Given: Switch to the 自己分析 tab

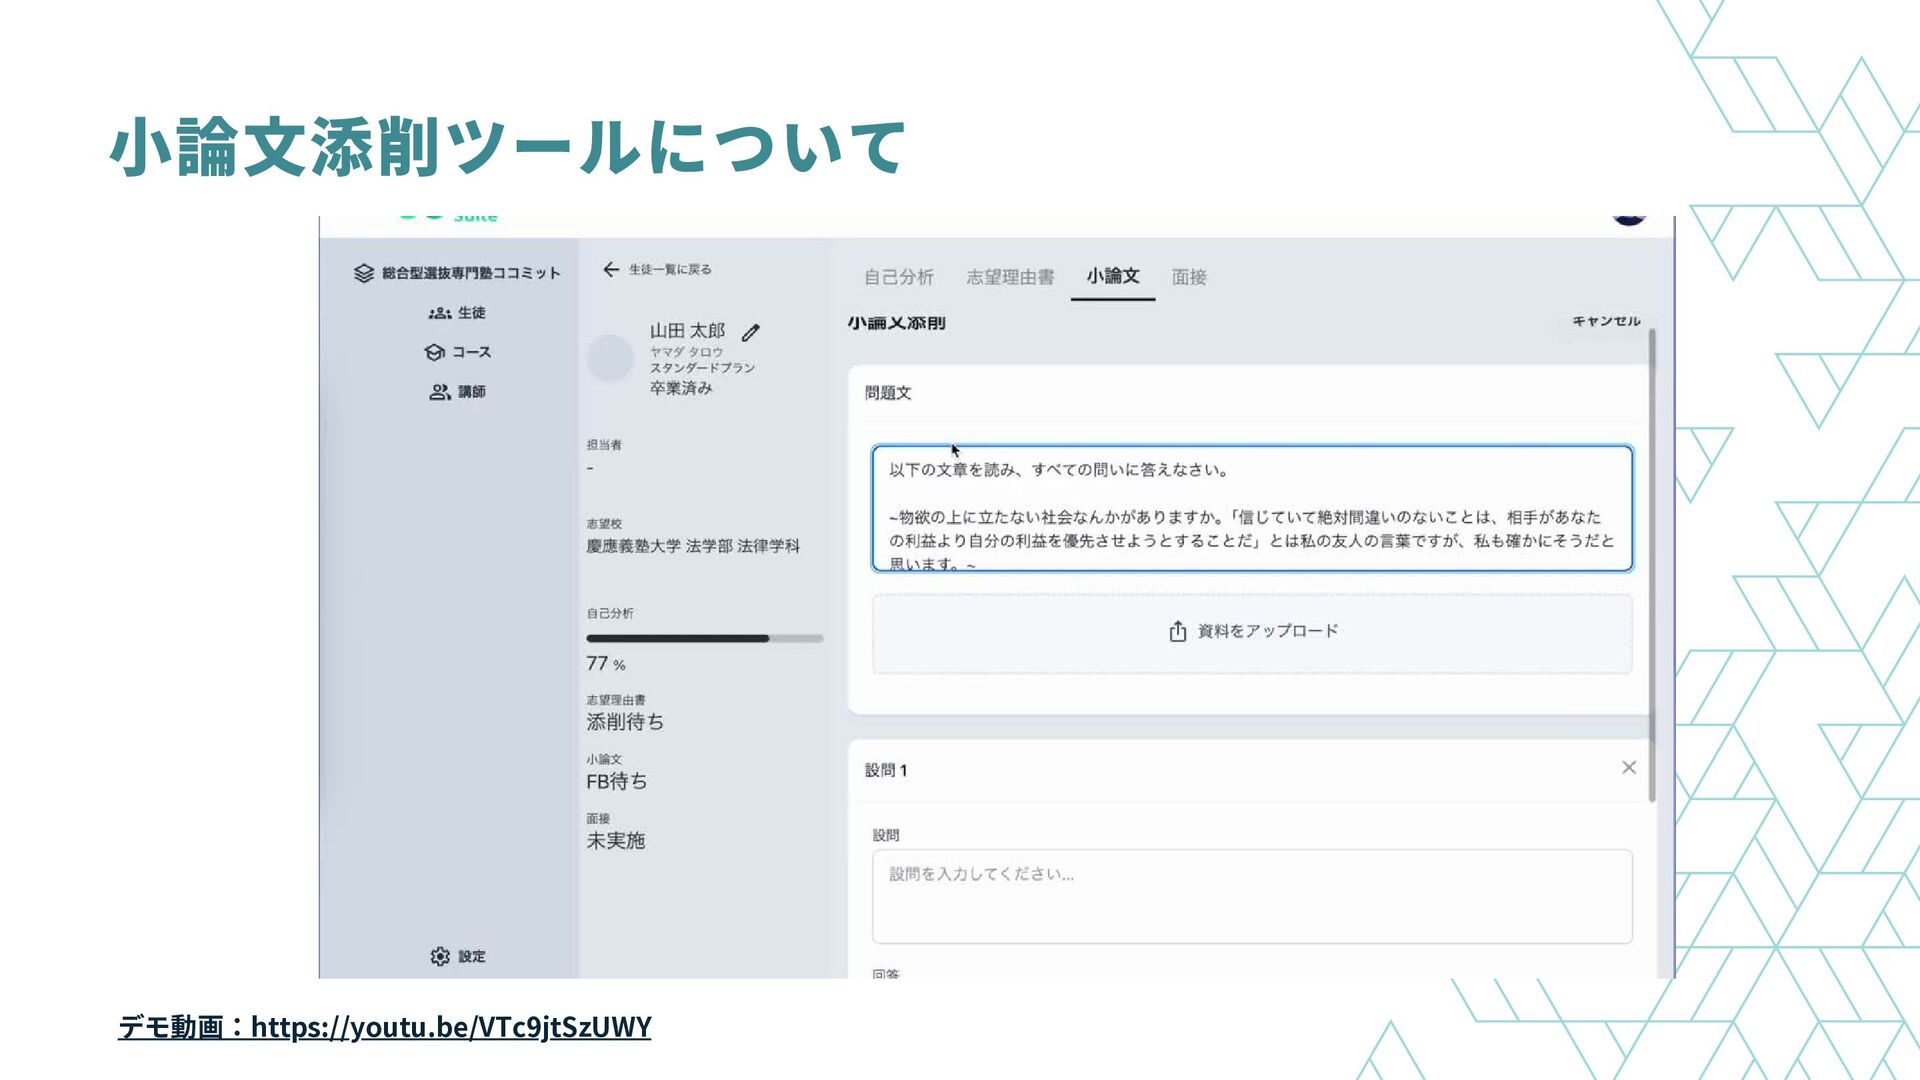Looking at the screenshot, I should (898, 277).
